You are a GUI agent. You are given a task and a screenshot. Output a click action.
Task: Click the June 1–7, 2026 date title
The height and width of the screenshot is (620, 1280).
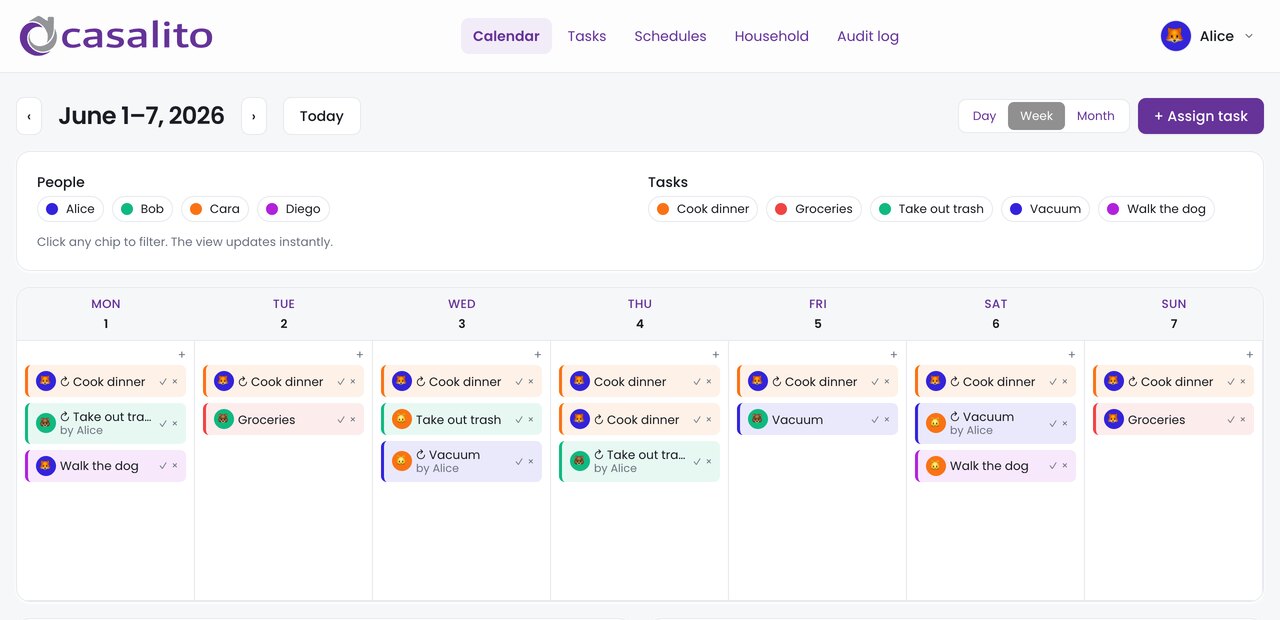point(141,116)
